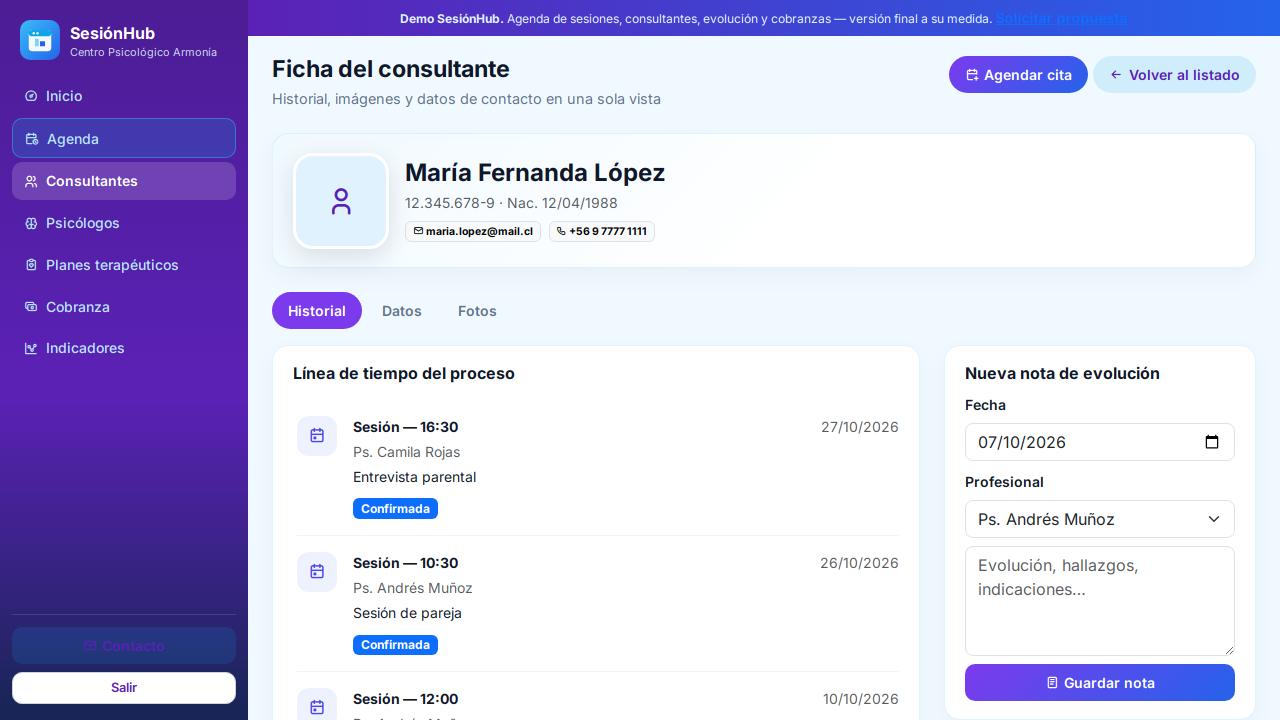Select Consultantes in the sidebar
Screen dimensions: 1280x720
[124, 181]
